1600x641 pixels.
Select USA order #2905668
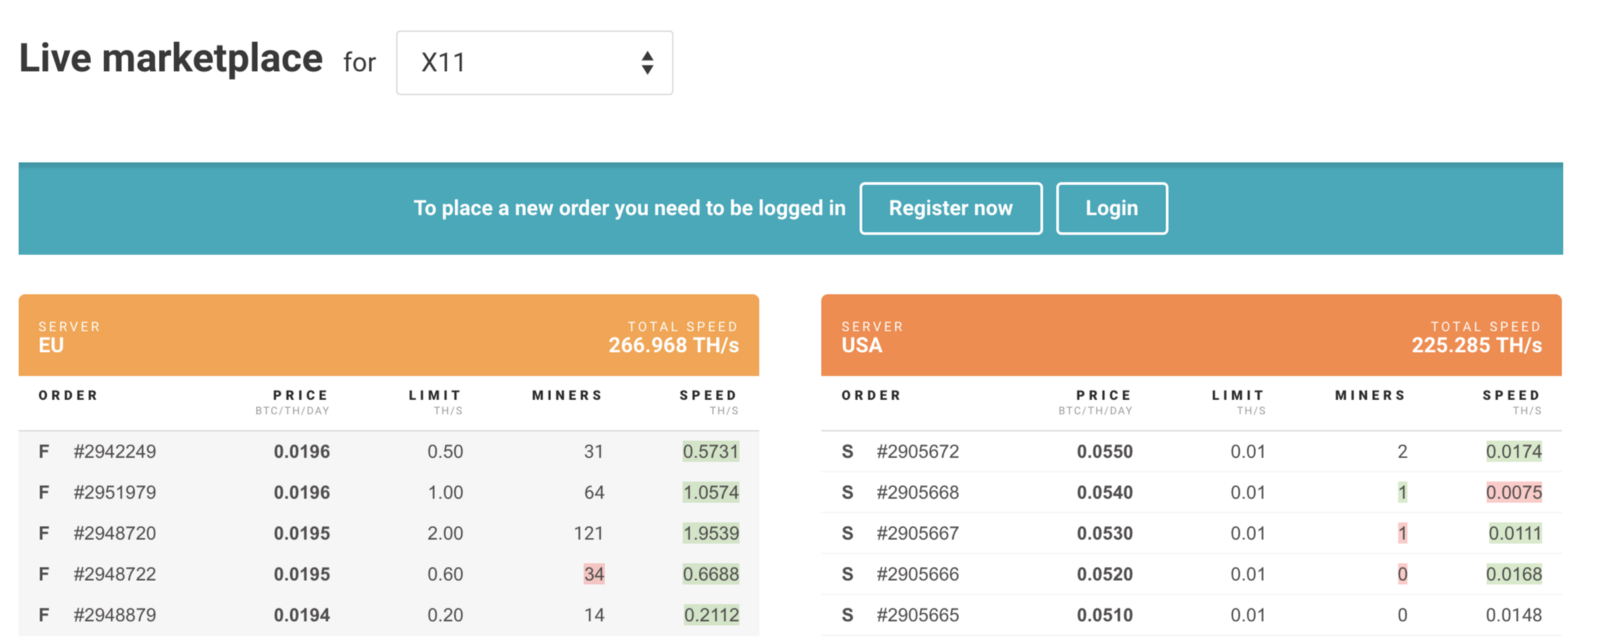click(x=917, y=493)
